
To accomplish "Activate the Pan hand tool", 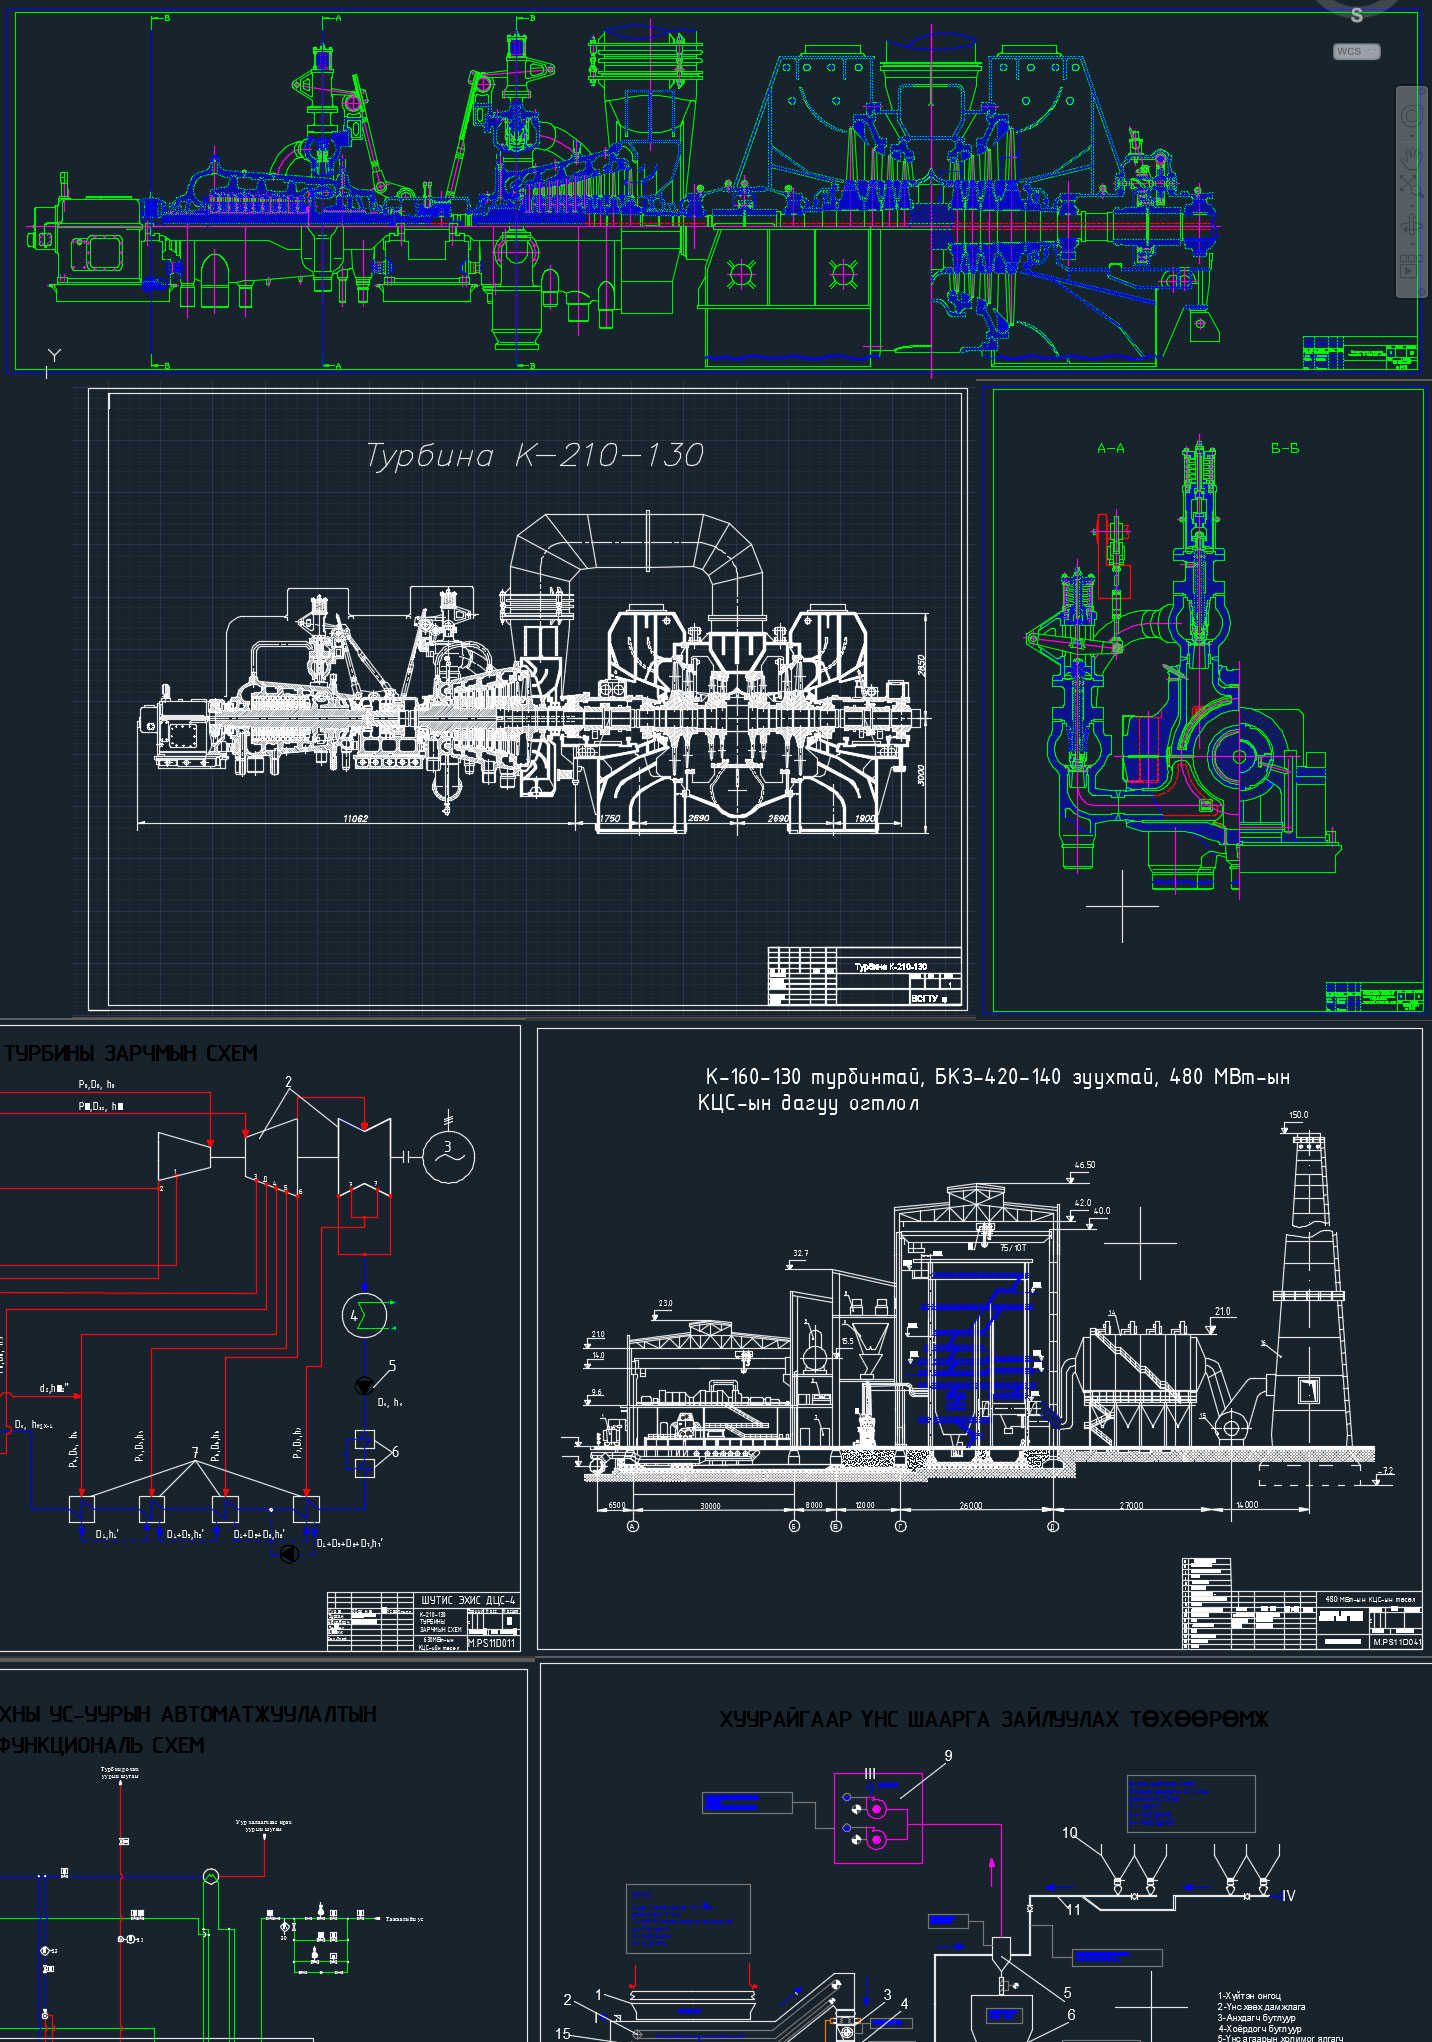I will (1411, 159).
